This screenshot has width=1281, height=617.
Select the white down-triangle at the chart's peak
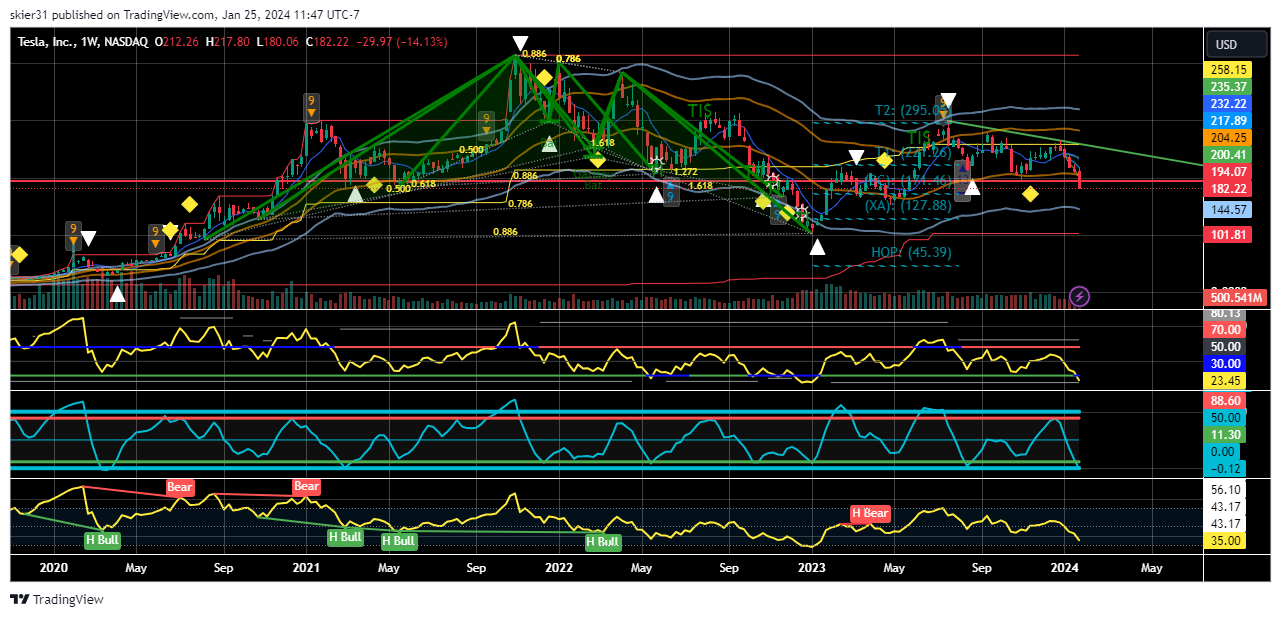point(520,43)
